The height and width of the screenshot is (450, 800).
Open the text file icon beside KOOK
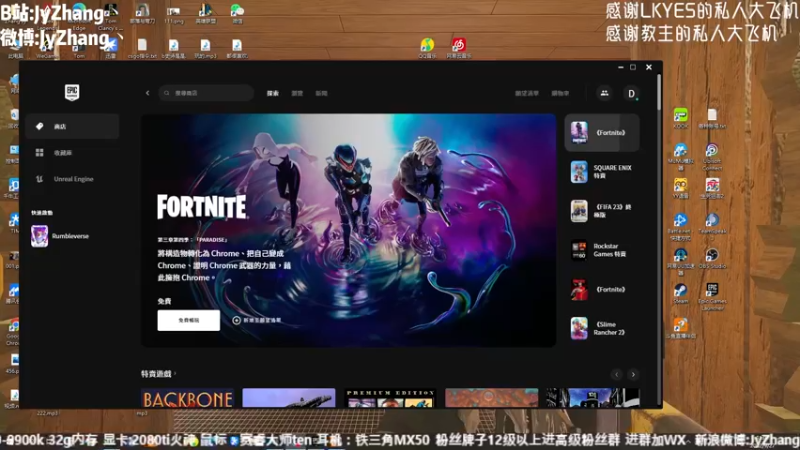(x=712, y=118)
